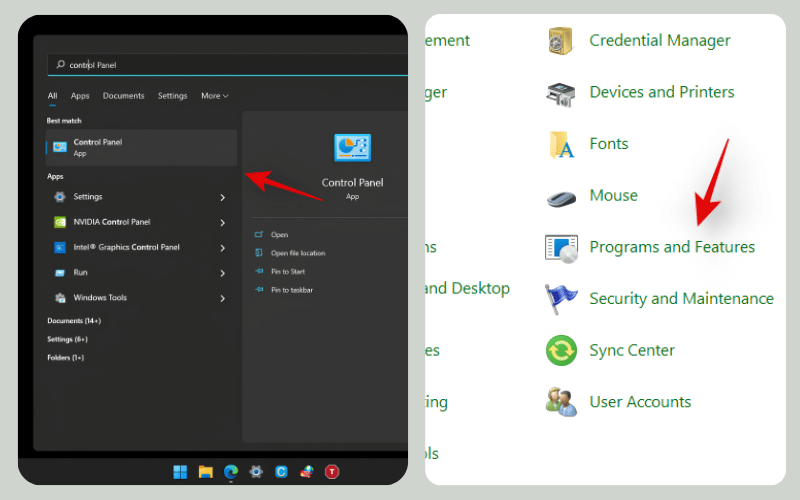Screen dimensions: 800x500
Task: Click the blue C app taskbar icon
Action: pos(281,472)
